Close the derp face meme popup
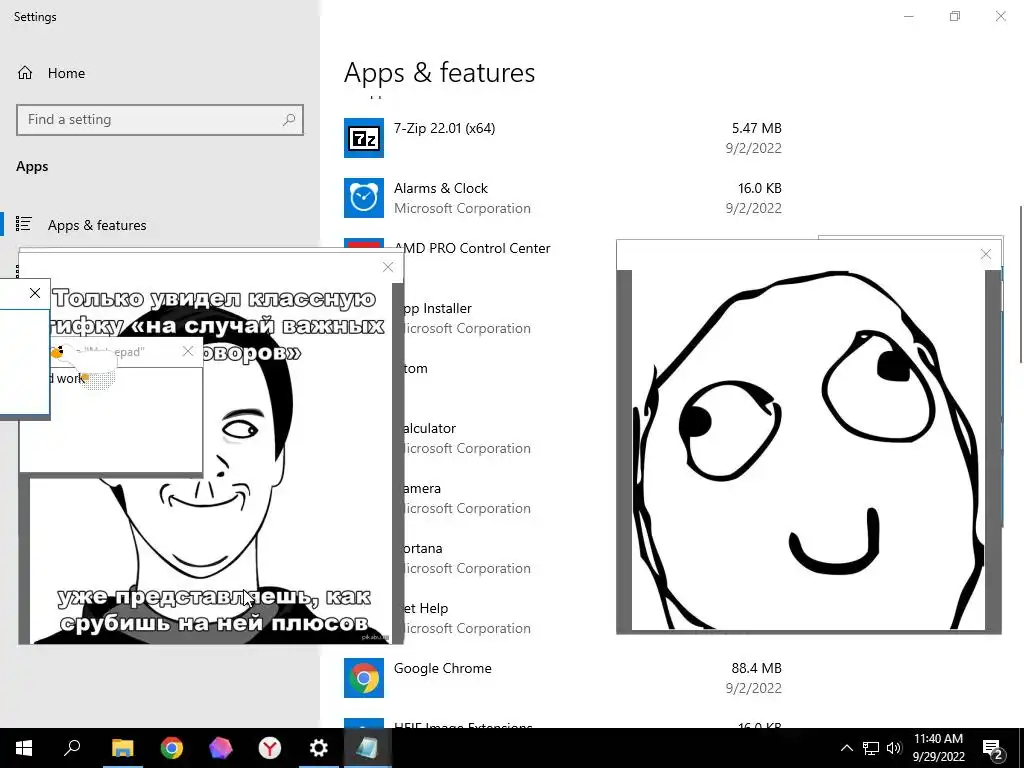Image resolution: width=1024 pixels, height=768 pixels. click(986, 254)
